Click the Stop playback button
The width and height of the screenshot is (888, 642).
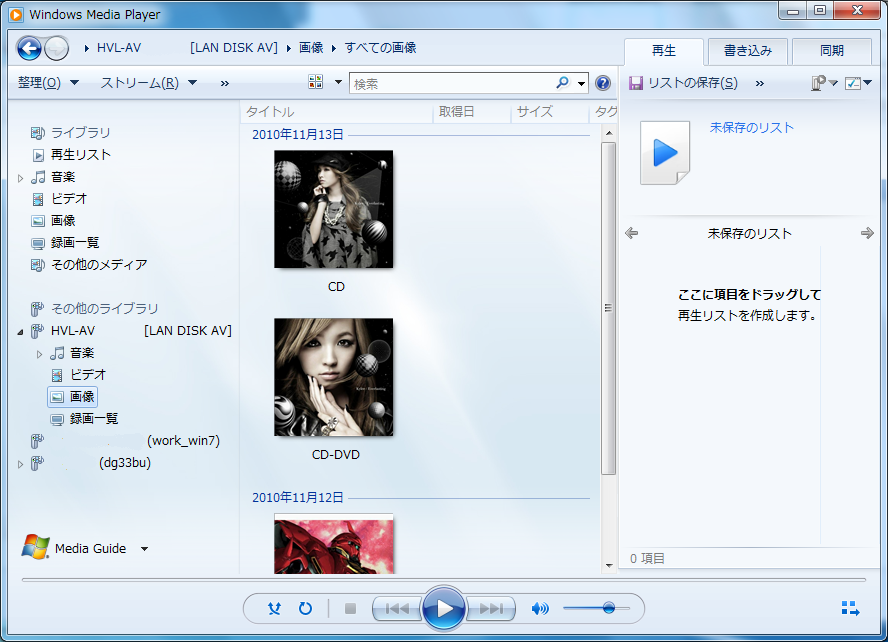351,609
